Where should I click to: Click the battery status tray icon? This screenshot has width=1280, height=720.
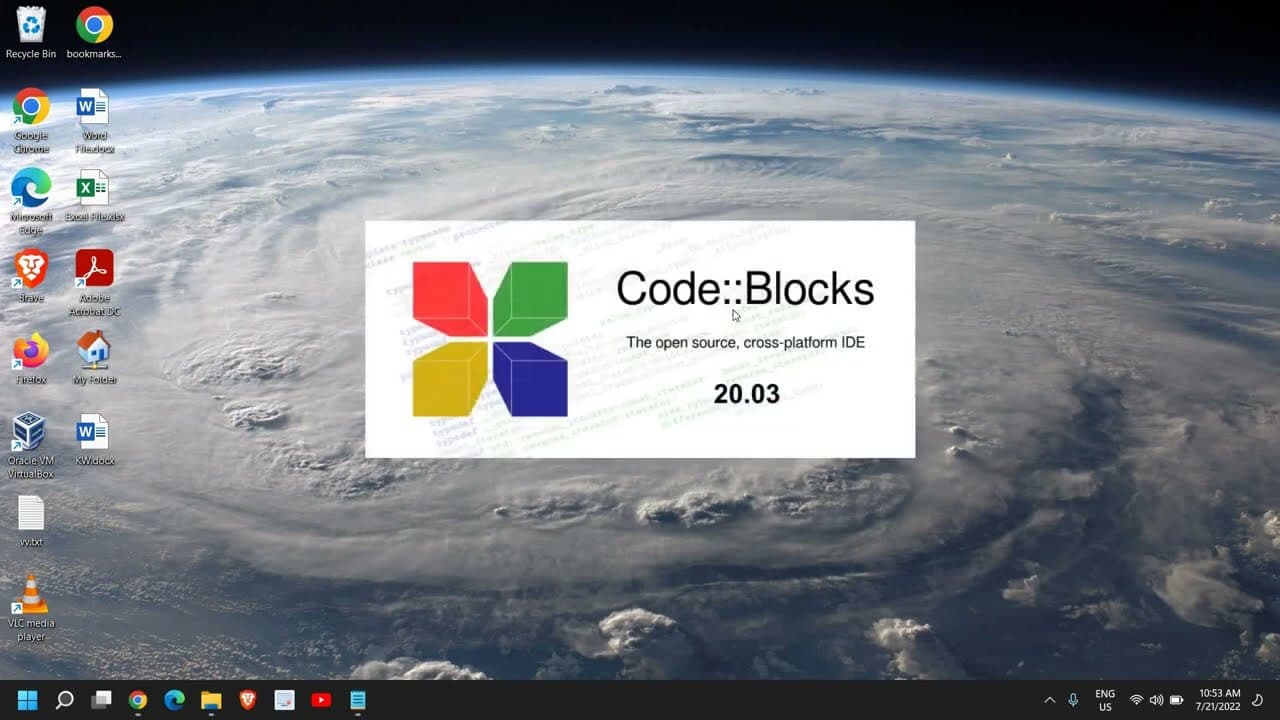tap(1177, 700)
